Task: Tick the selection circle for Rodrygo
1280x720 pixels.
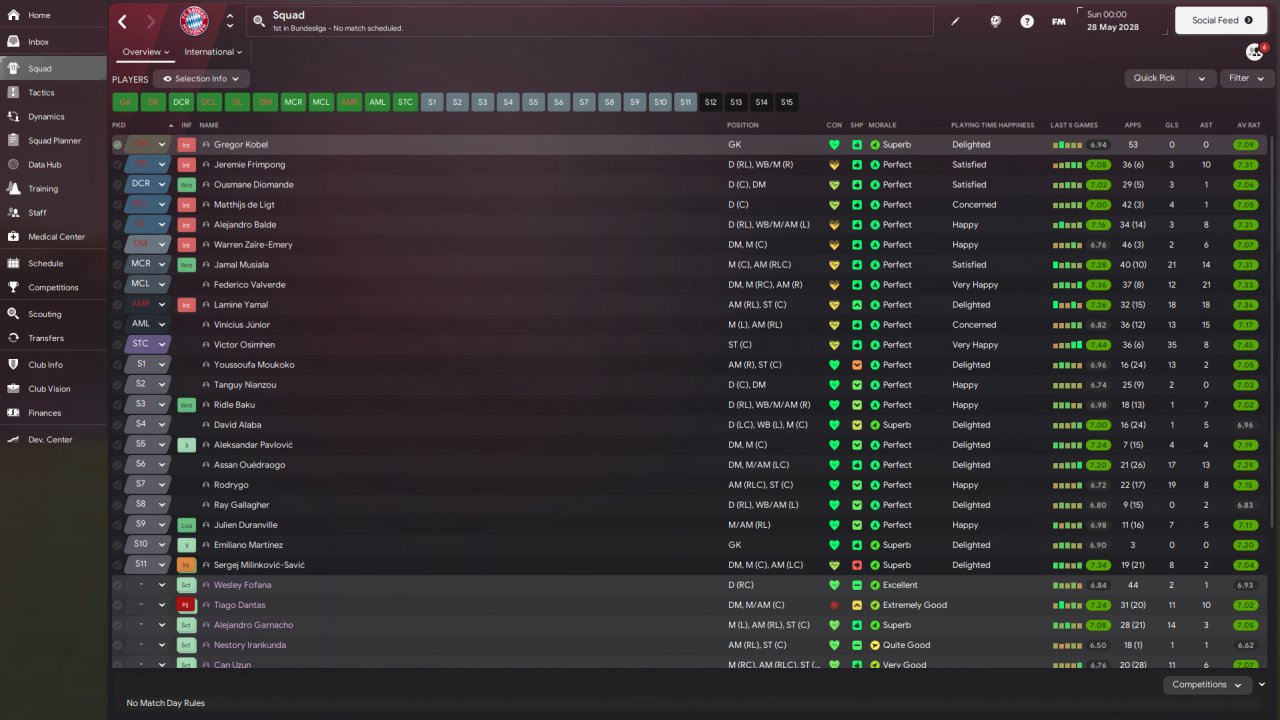Action: click(118, 485)
